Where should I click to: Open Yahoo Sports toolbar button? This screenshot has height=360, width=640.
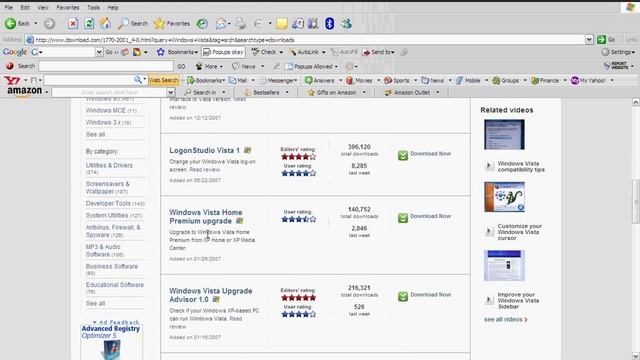click(397, 80)
